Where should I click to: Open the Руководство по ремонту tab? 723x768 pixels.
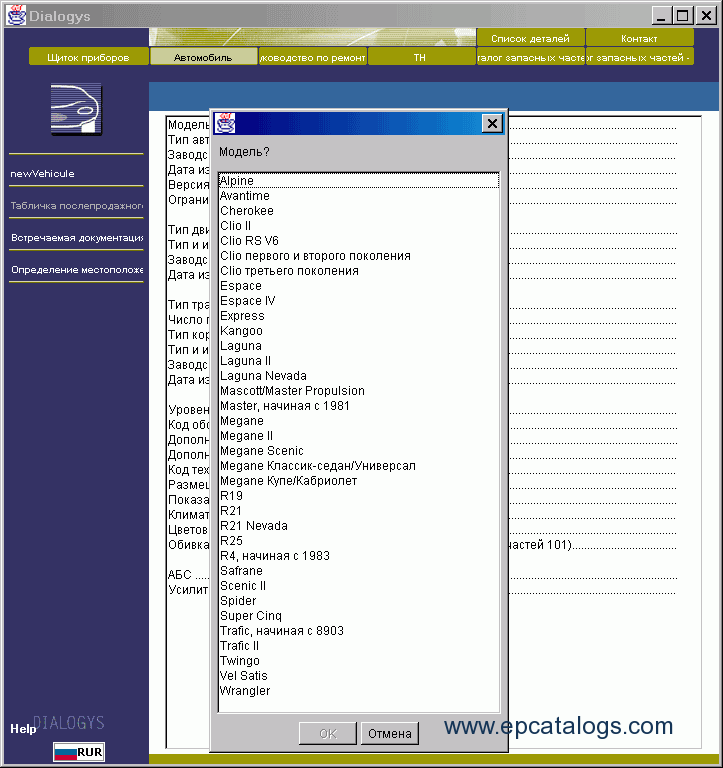coord(313,57)
